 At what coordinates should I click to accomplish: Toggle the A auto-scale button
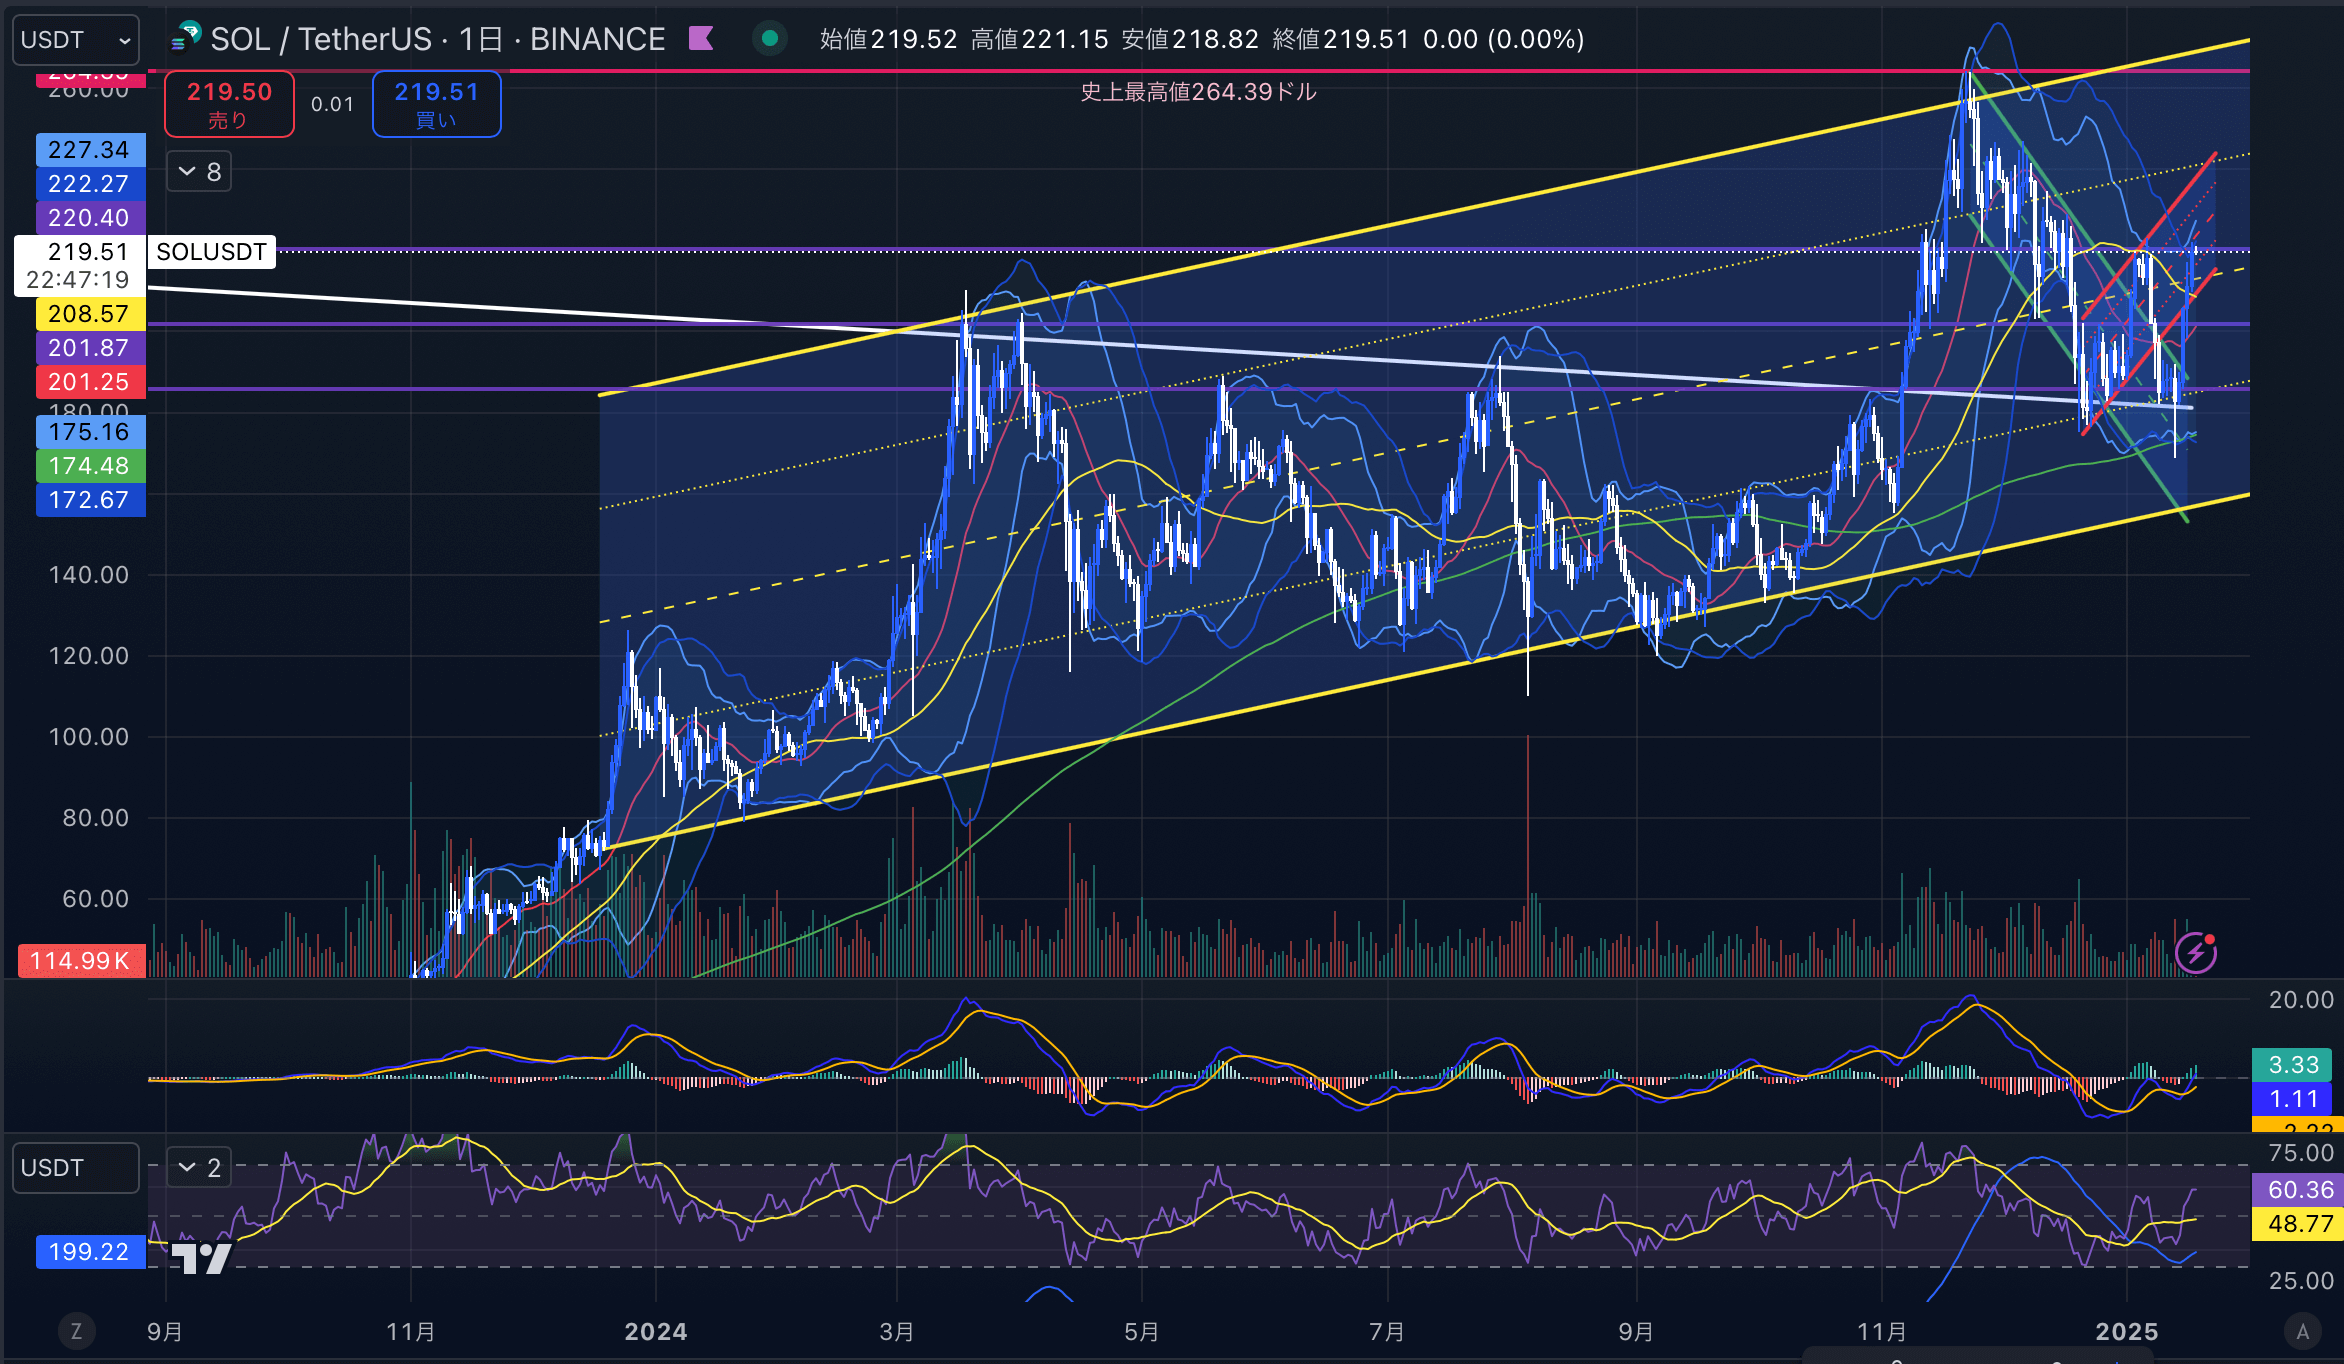click(x=2303, y=1331)
